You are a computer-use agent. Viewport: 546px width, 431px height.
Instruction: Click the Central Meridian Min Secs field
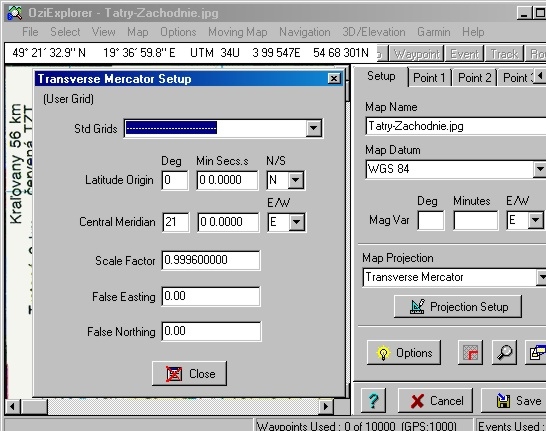pos(228,222)
